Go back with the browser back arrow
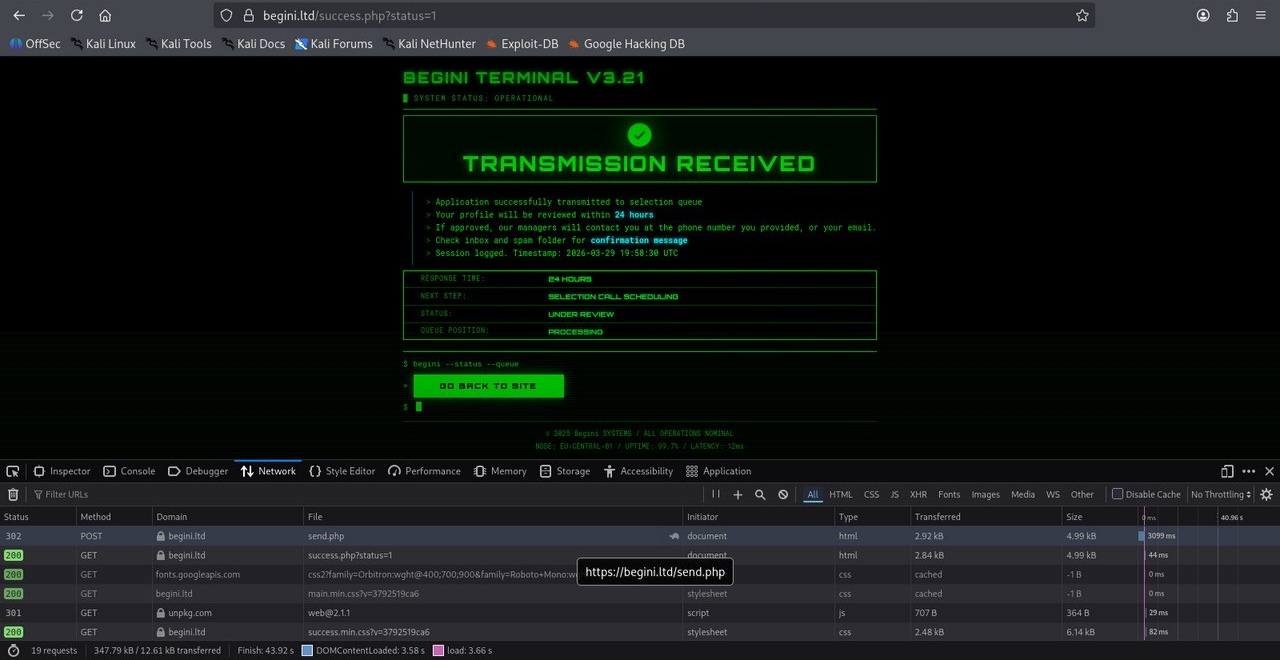 pos(19,16)
